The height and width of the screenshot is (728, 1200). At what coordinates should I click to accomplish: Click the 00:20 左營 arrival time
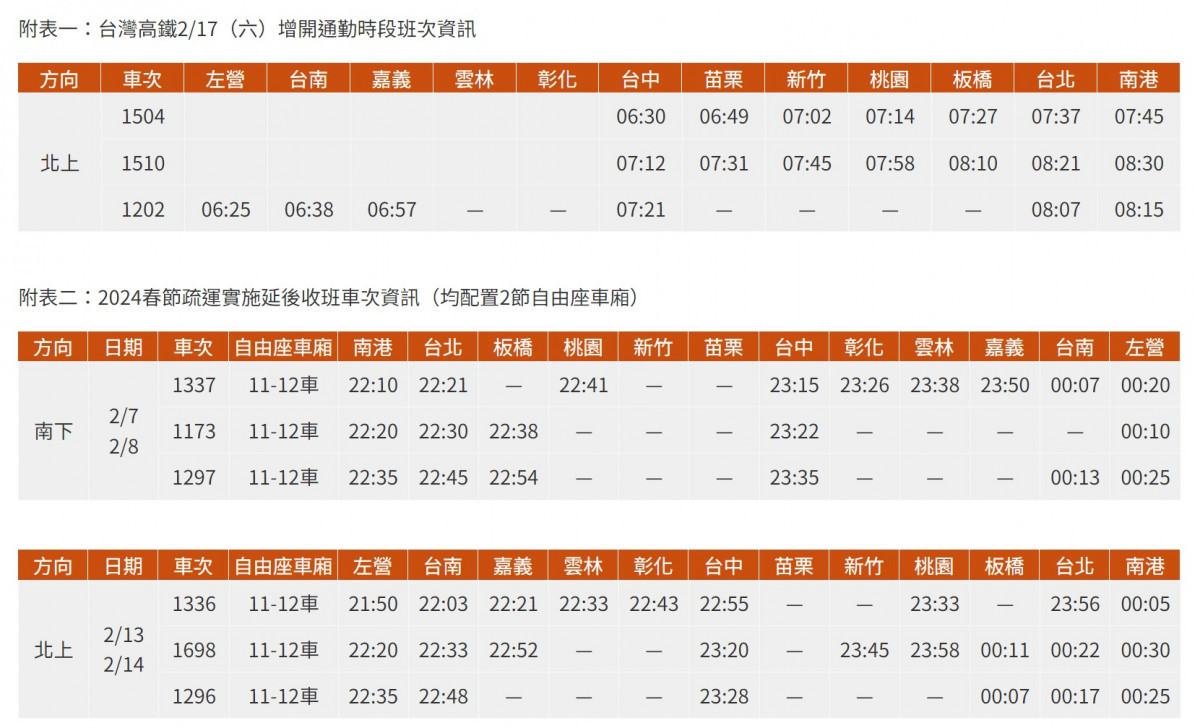[x=1145, y=385]
